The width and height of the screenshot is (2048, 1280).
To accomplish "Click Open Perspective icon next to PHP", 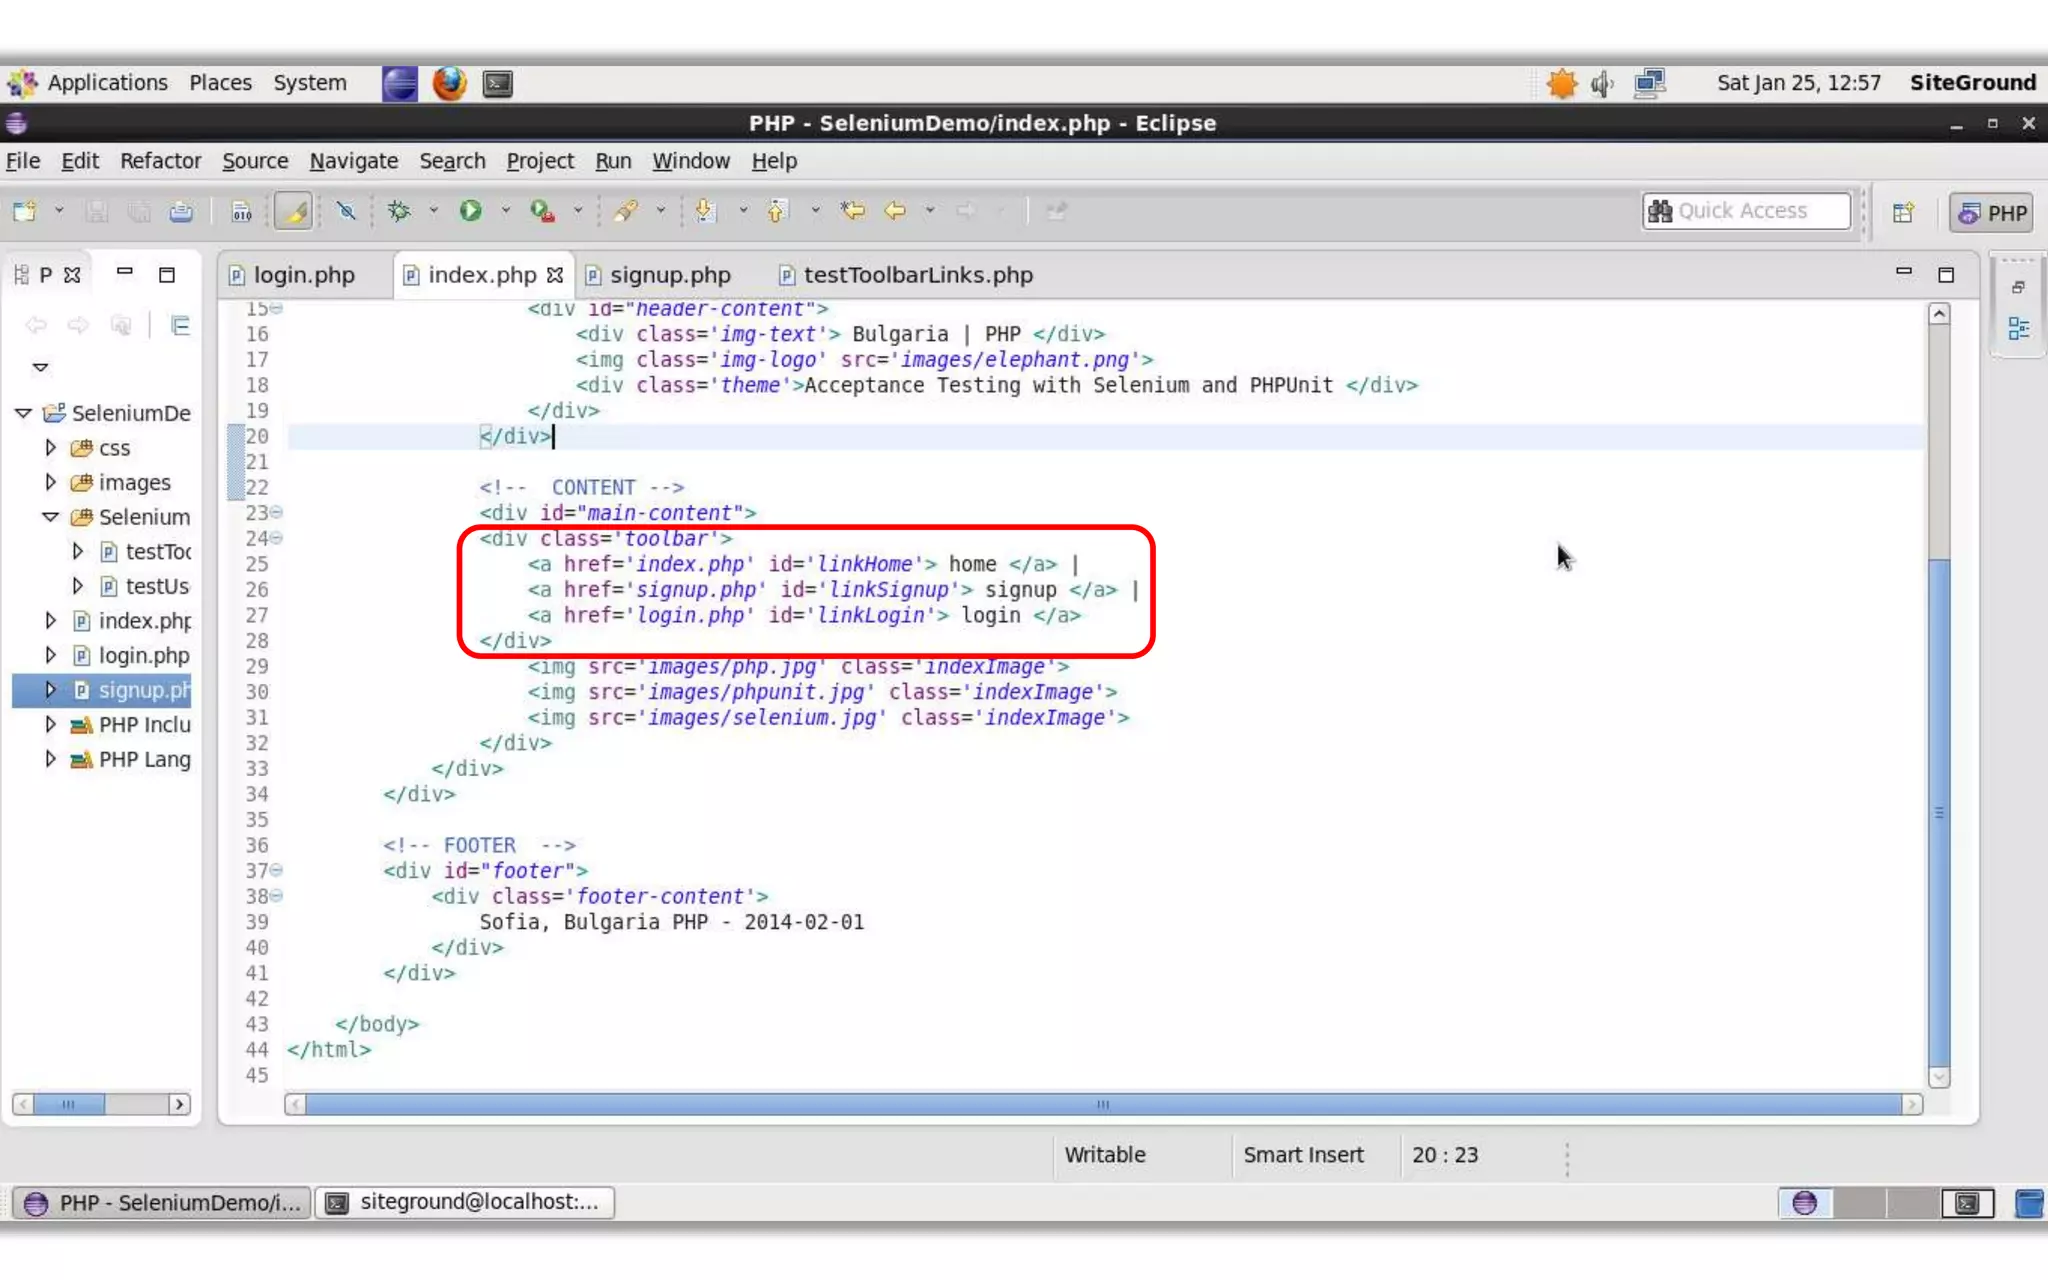I will click(1903, 212).
